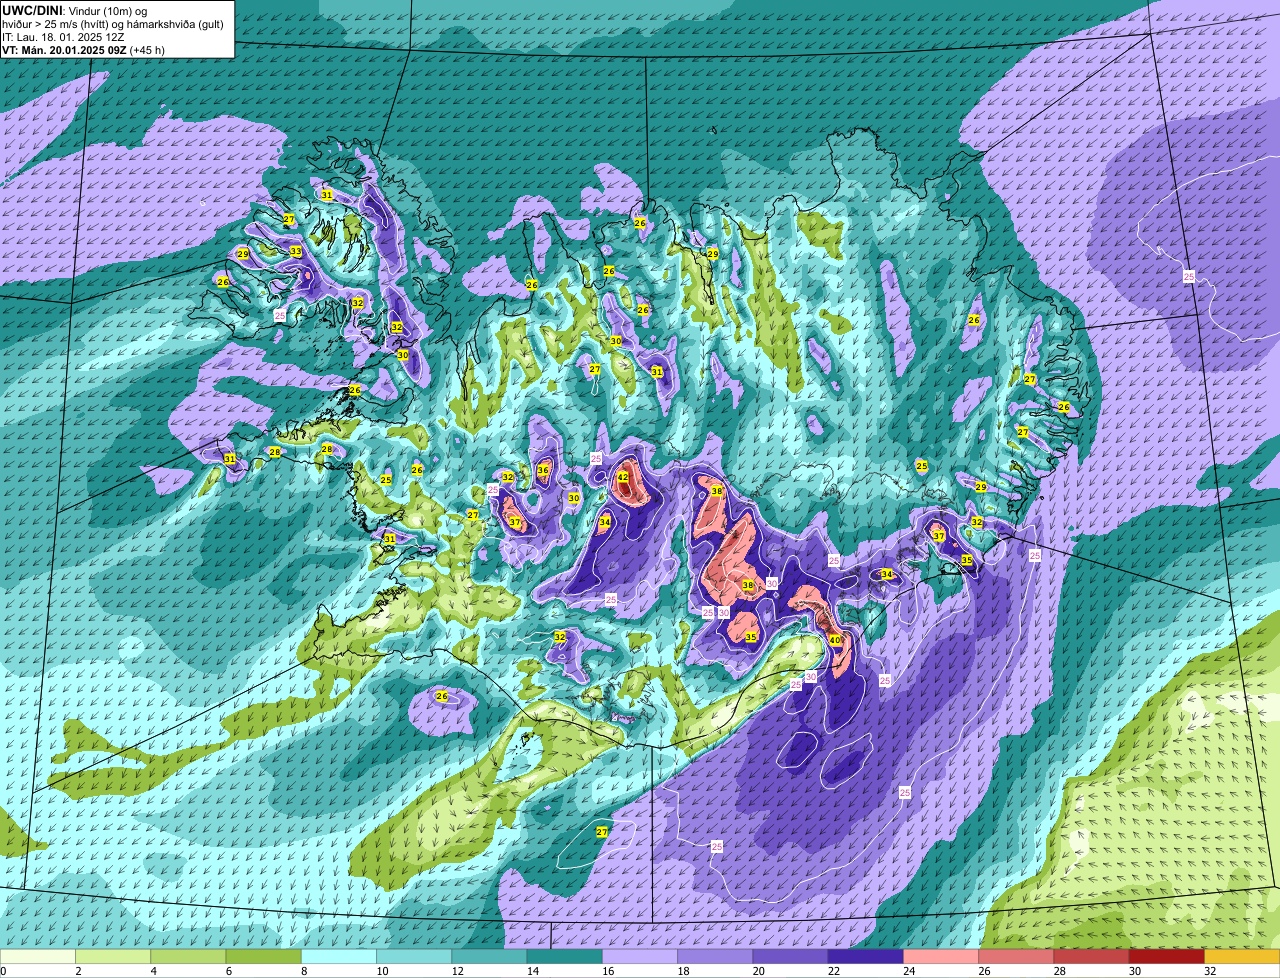Select the 2–4 m/s legend color swatch
Screen dimensions: 1280x978
click(x=113, y=956)
